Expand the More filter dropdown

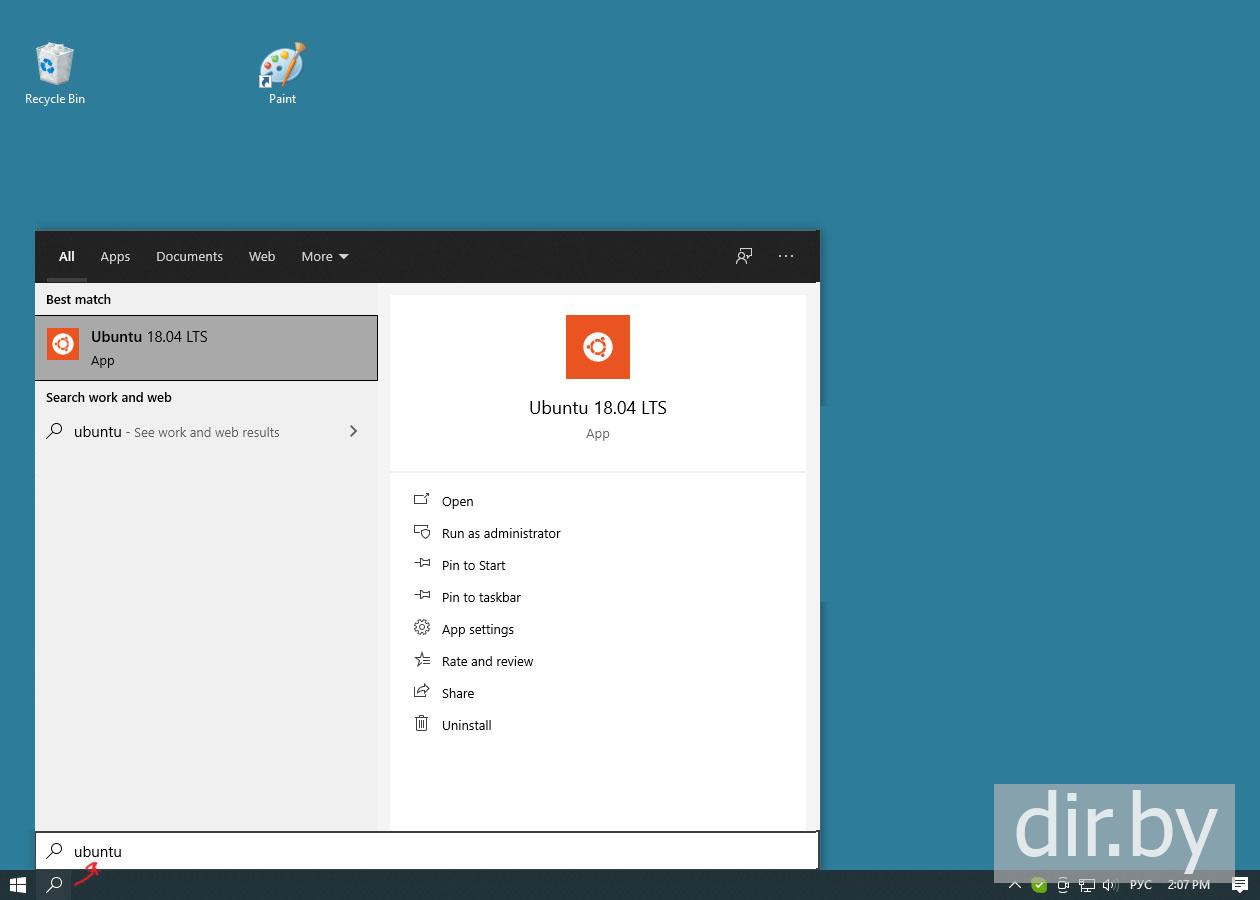[325, 256]
